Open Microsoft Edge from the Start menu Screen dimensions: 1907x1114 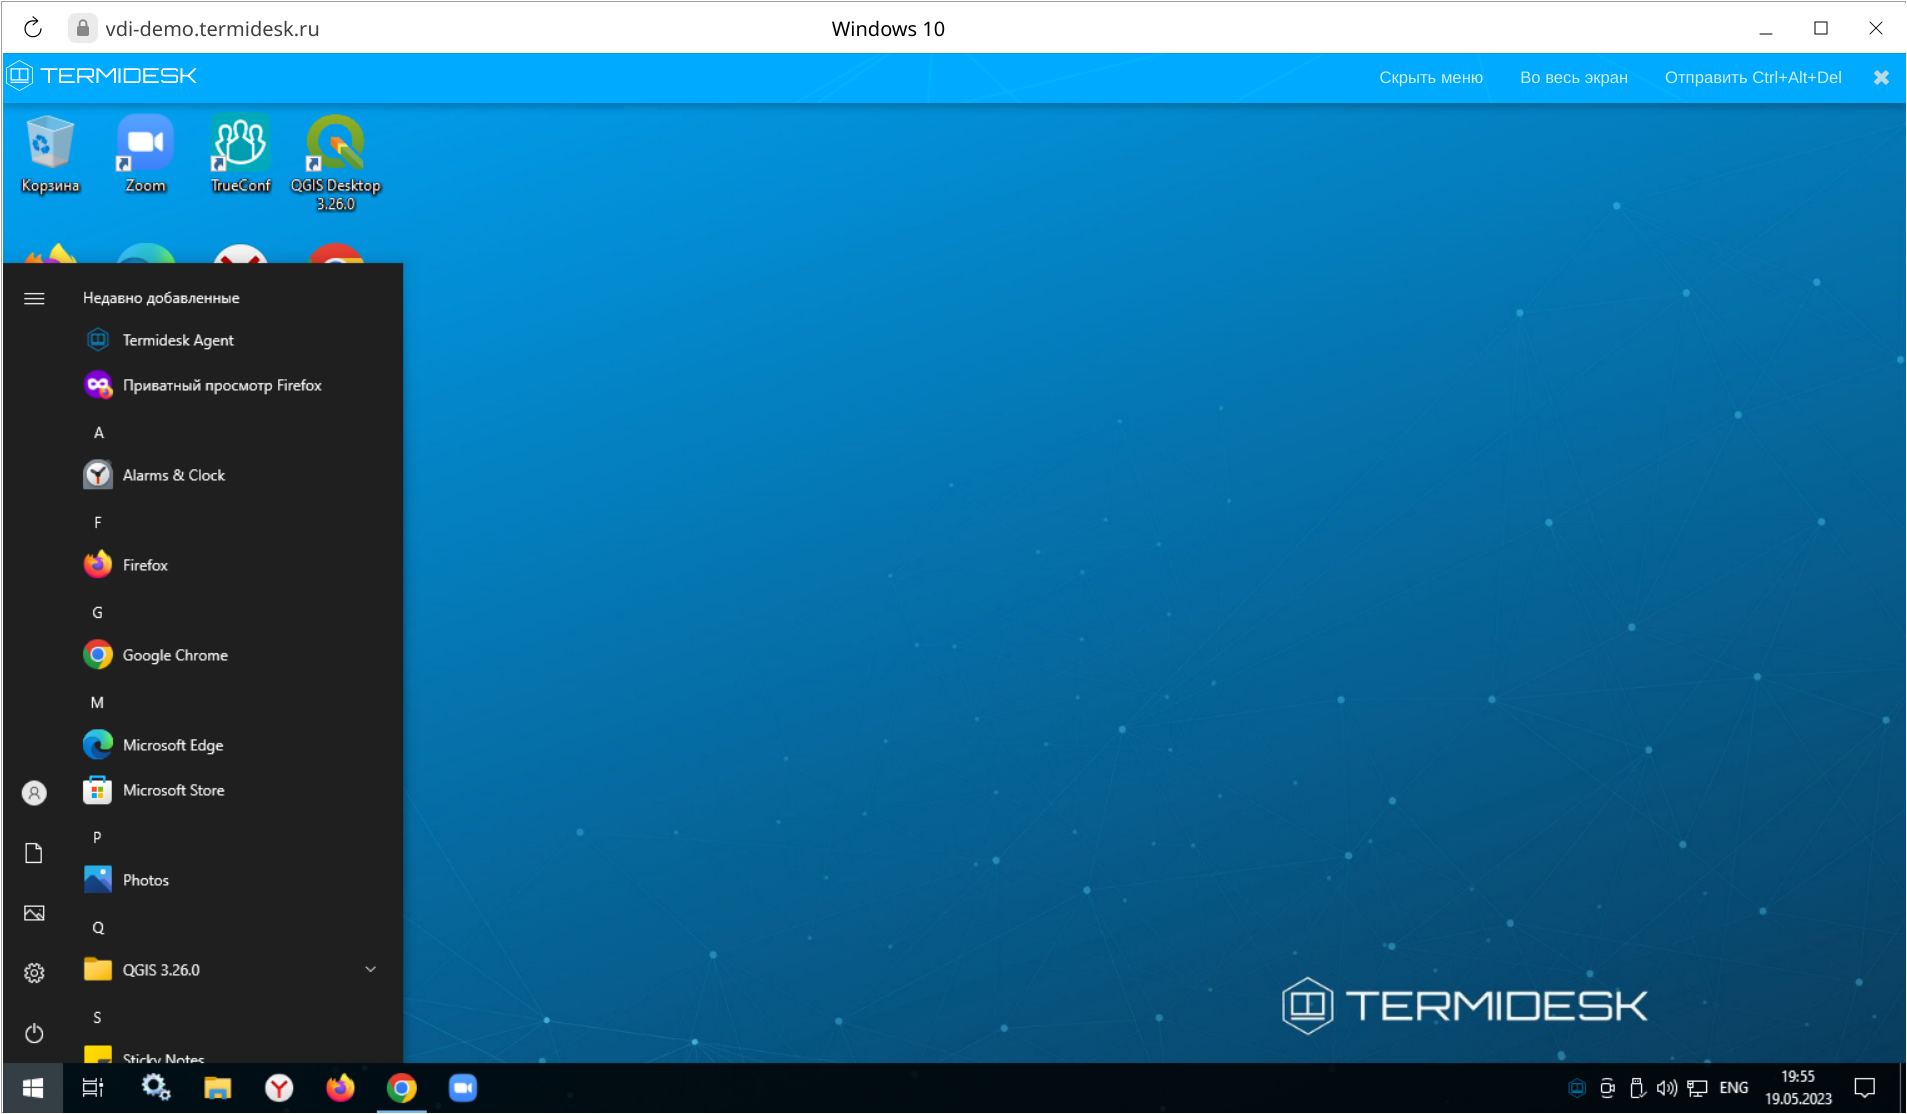pyautogui.click(x=172, y=744)
